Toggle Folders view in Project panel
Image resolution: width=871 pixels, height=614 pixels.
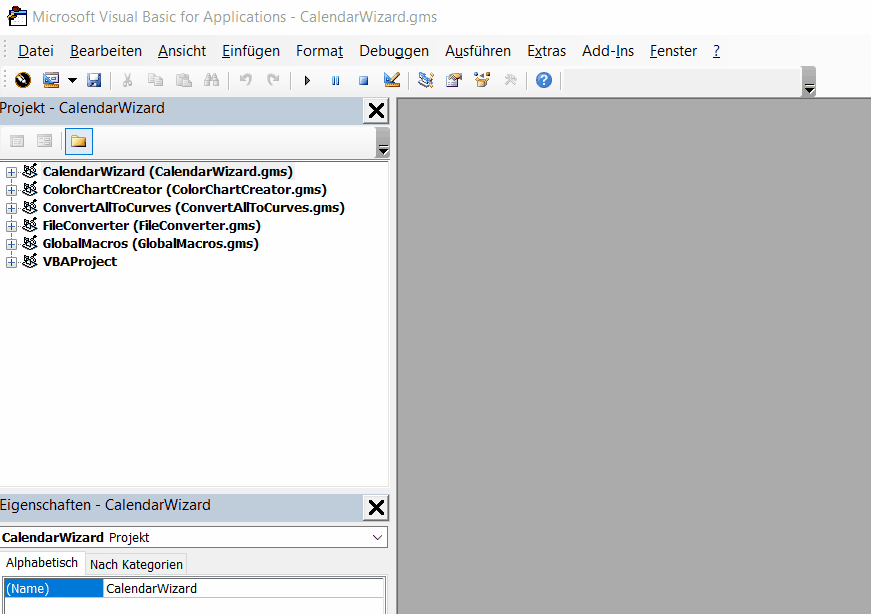click(x=79, y=141)
